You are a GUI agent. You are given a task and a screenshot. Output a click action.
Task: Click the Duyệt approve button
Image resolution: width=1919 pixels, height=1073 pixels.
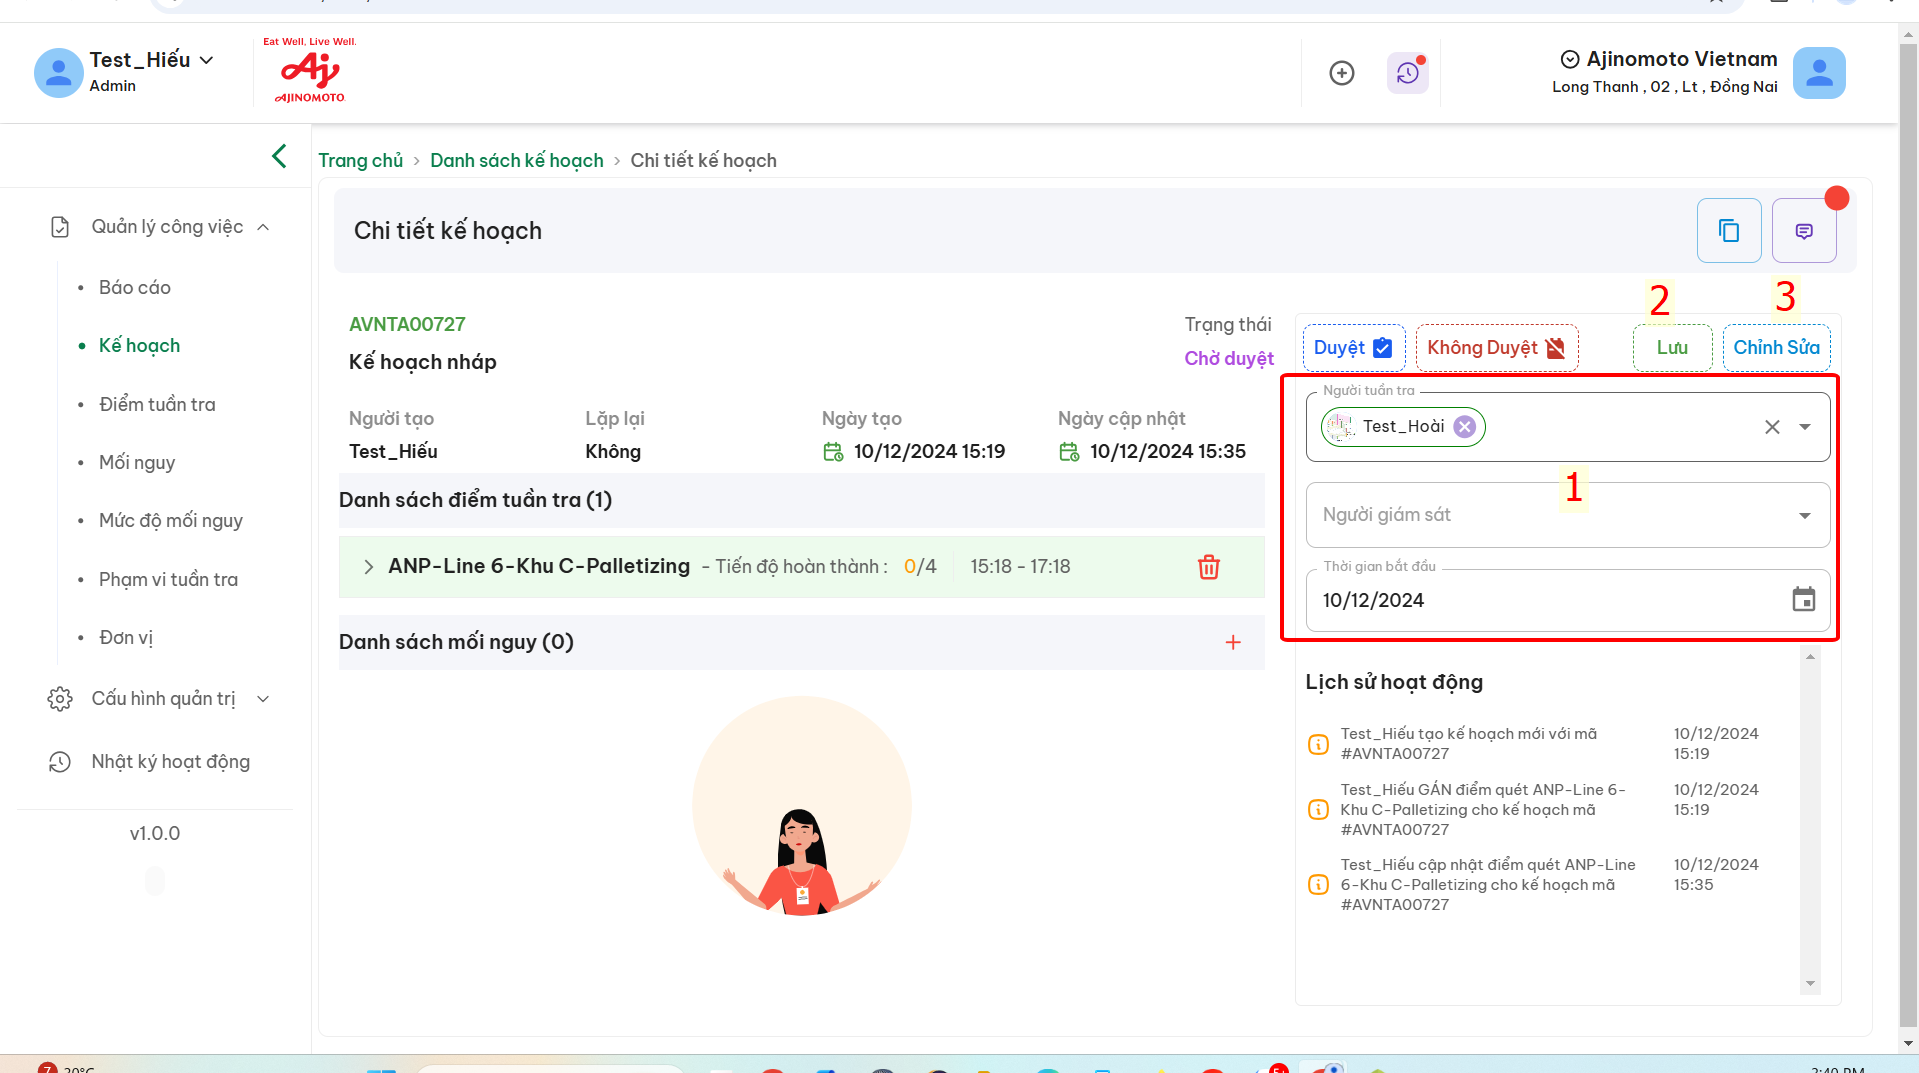[1353, 348]
